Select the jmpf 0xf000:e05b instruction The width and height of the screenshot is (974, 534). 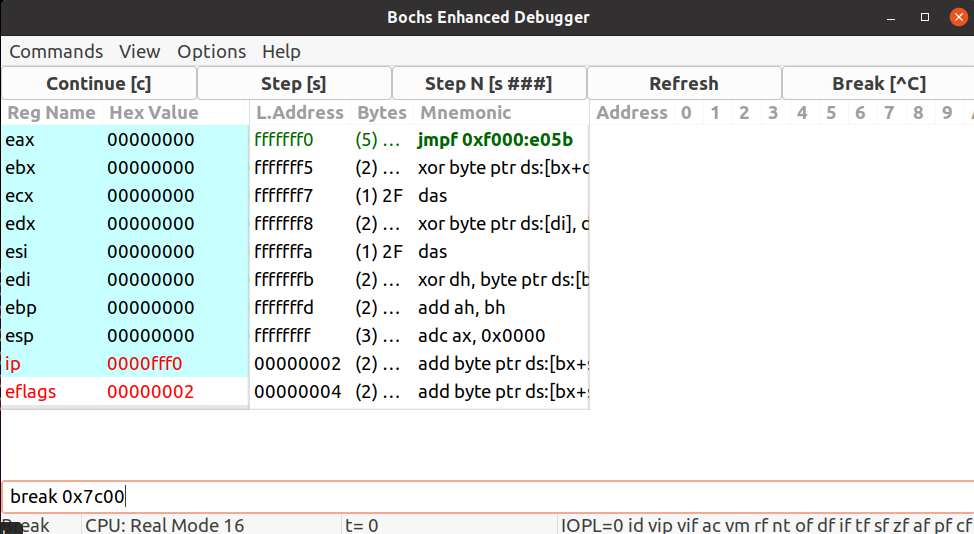495,140
